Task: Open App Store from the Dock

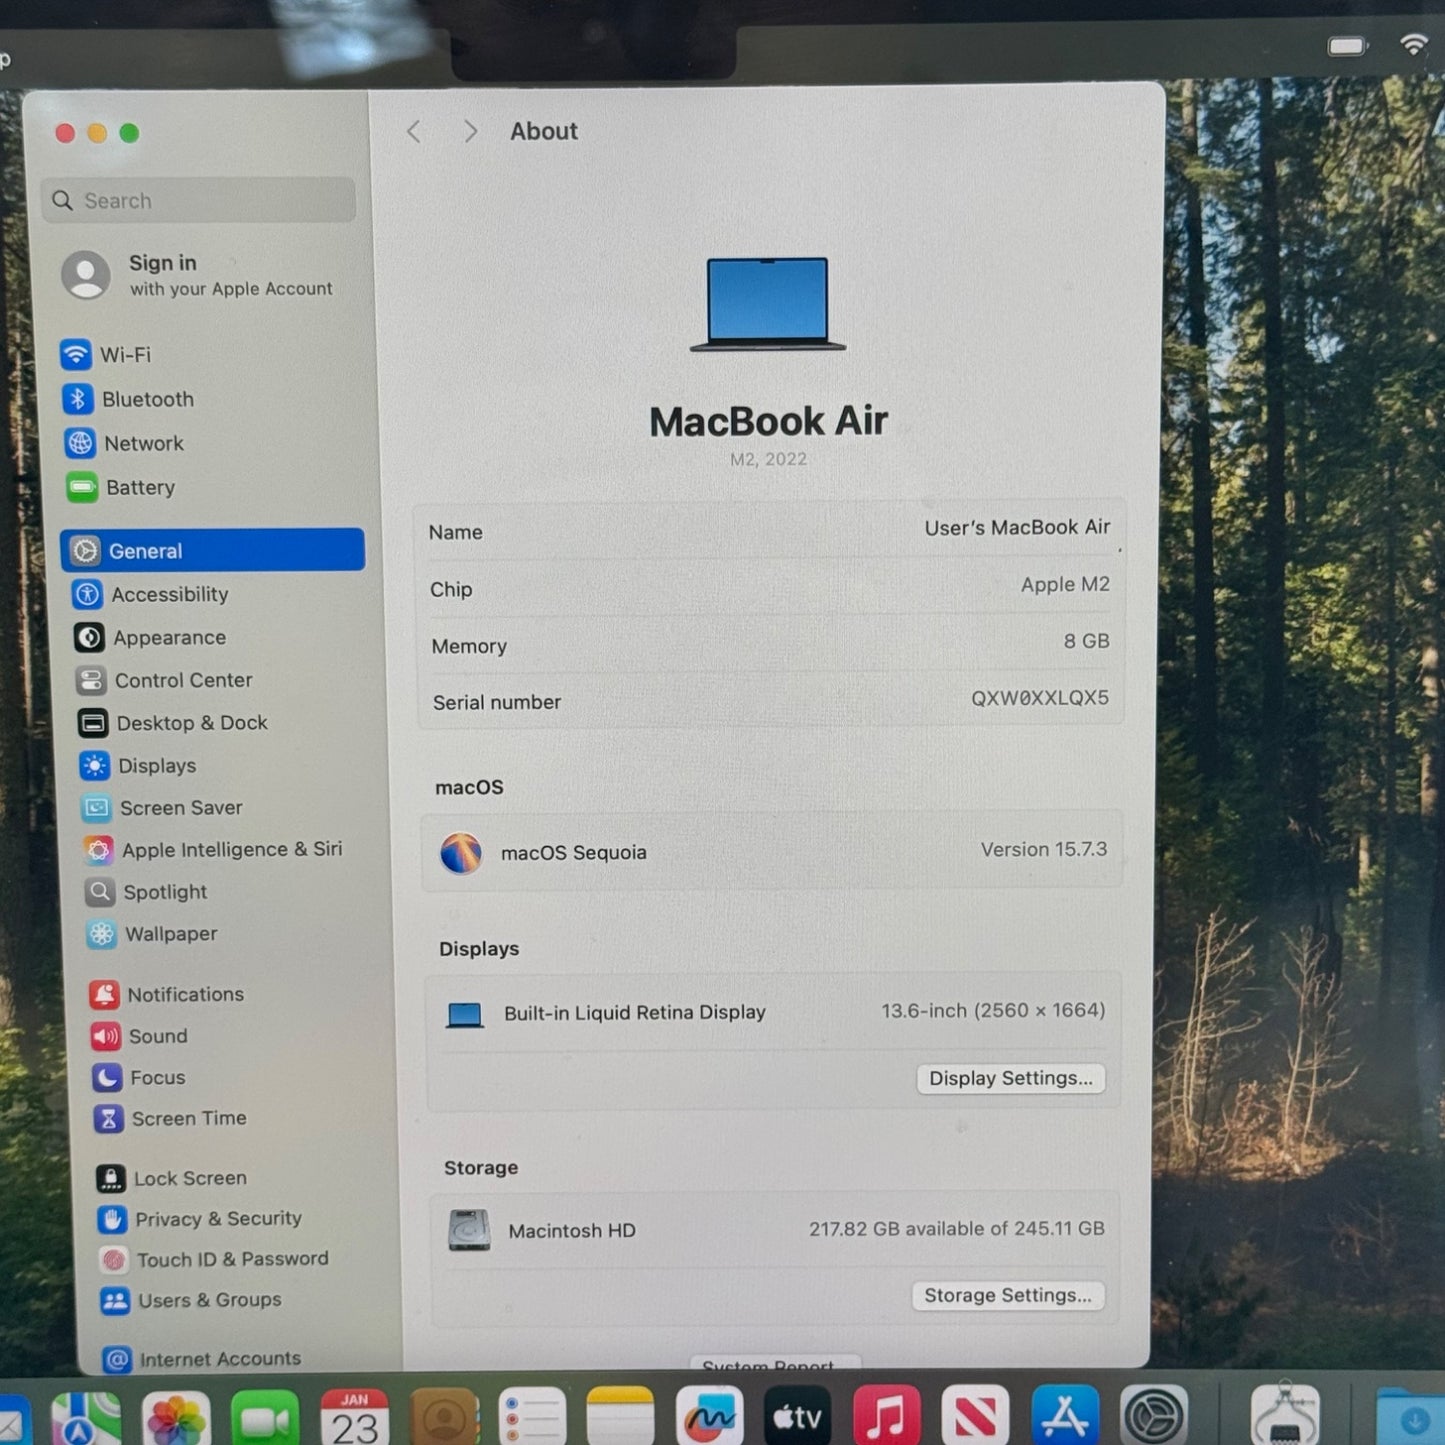Action: [x=1064, y=1416]
